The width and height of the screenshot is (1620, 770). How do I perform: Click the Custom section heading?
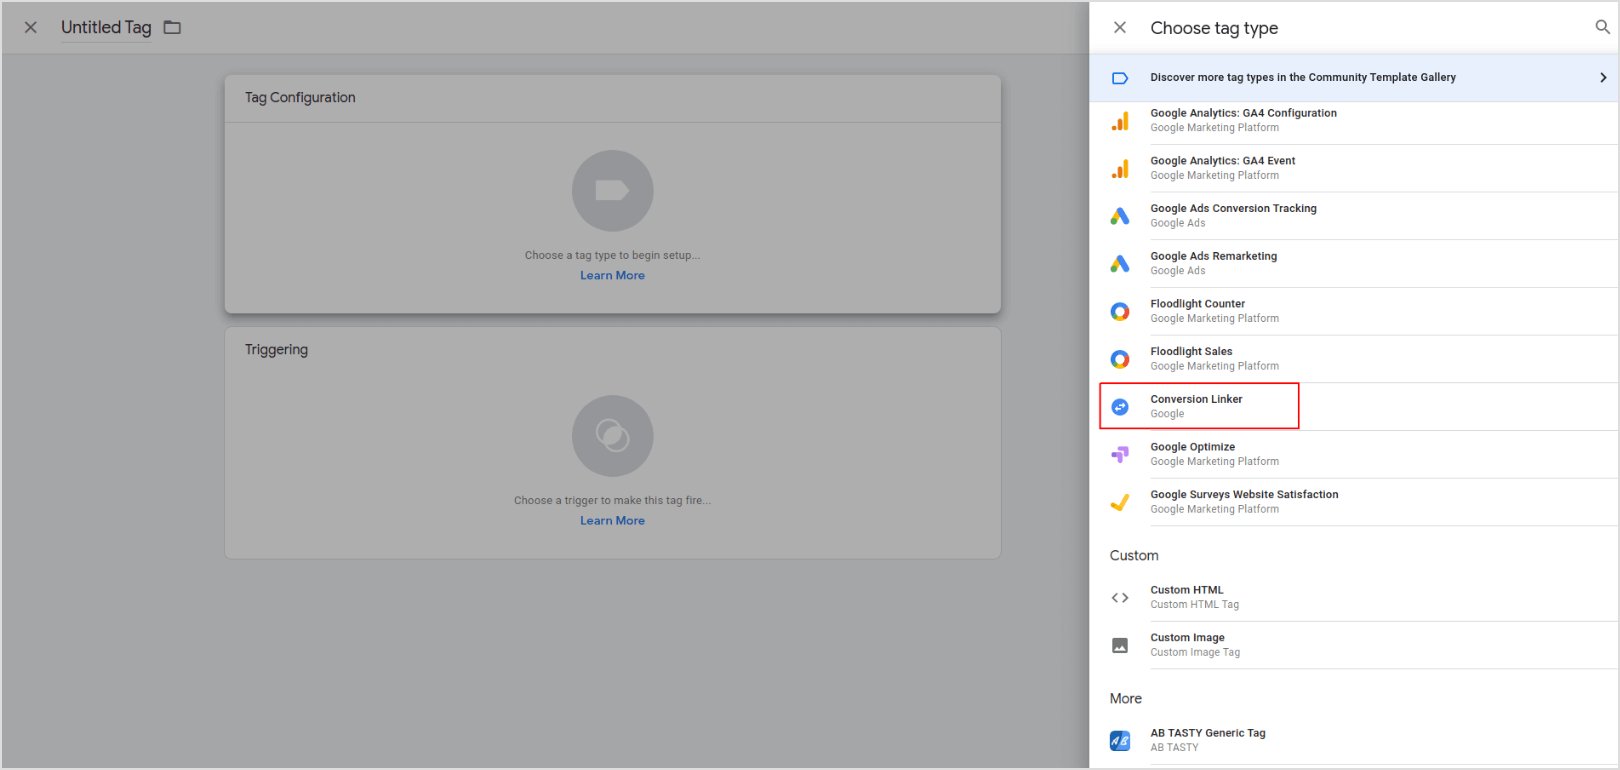[x=1134, y=556]
